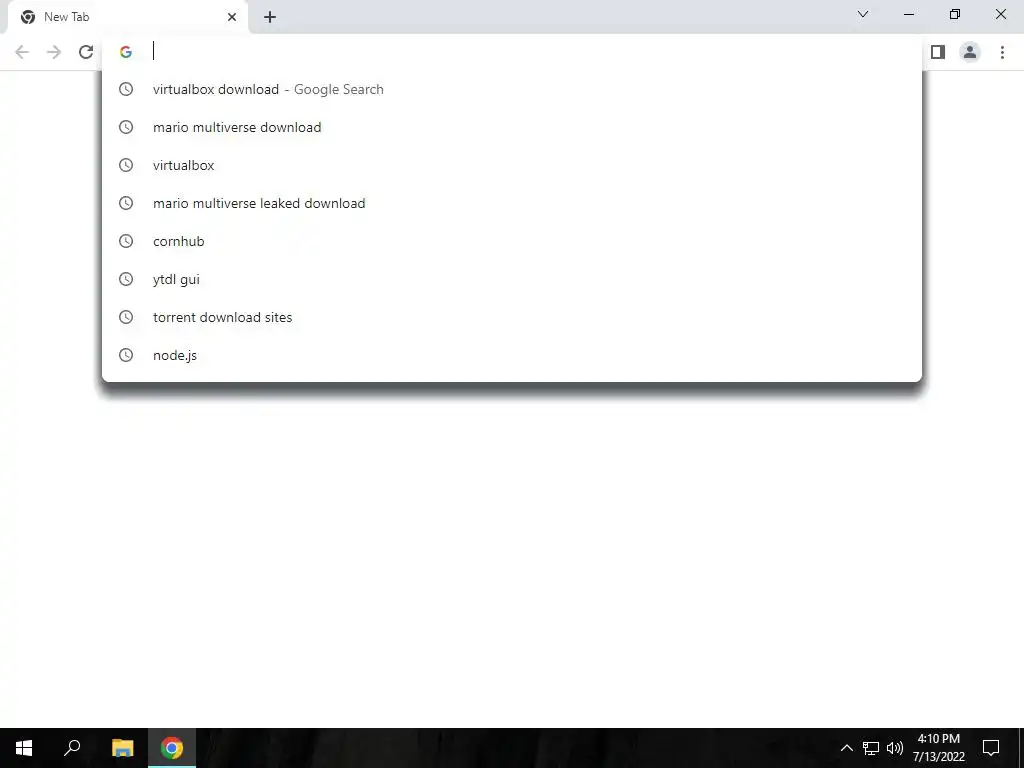1024x768 pixels.
Task: Show hidden system tray icons
Action: tap(846, 748)
